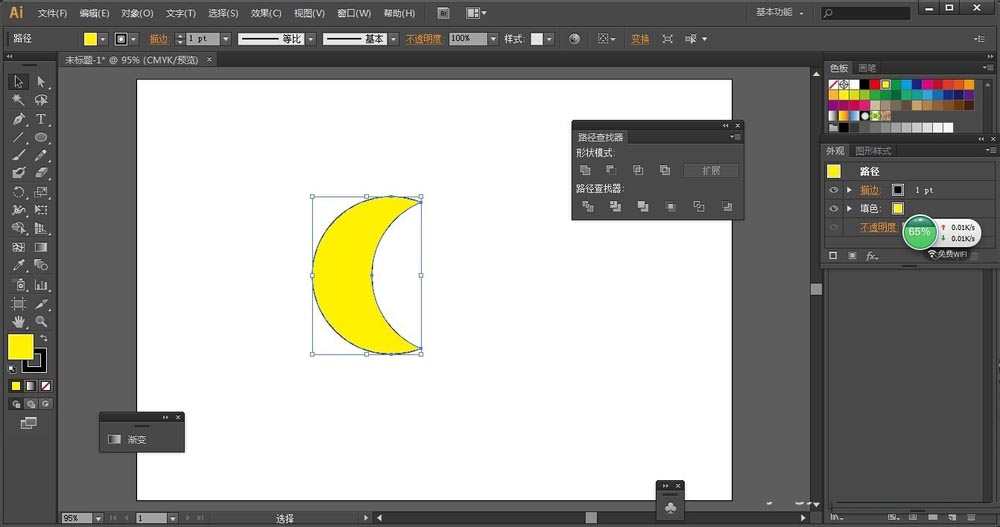Screen dimensions: 1000x527
Task: Enable Draw Normal mode
Action: point(16,404)
